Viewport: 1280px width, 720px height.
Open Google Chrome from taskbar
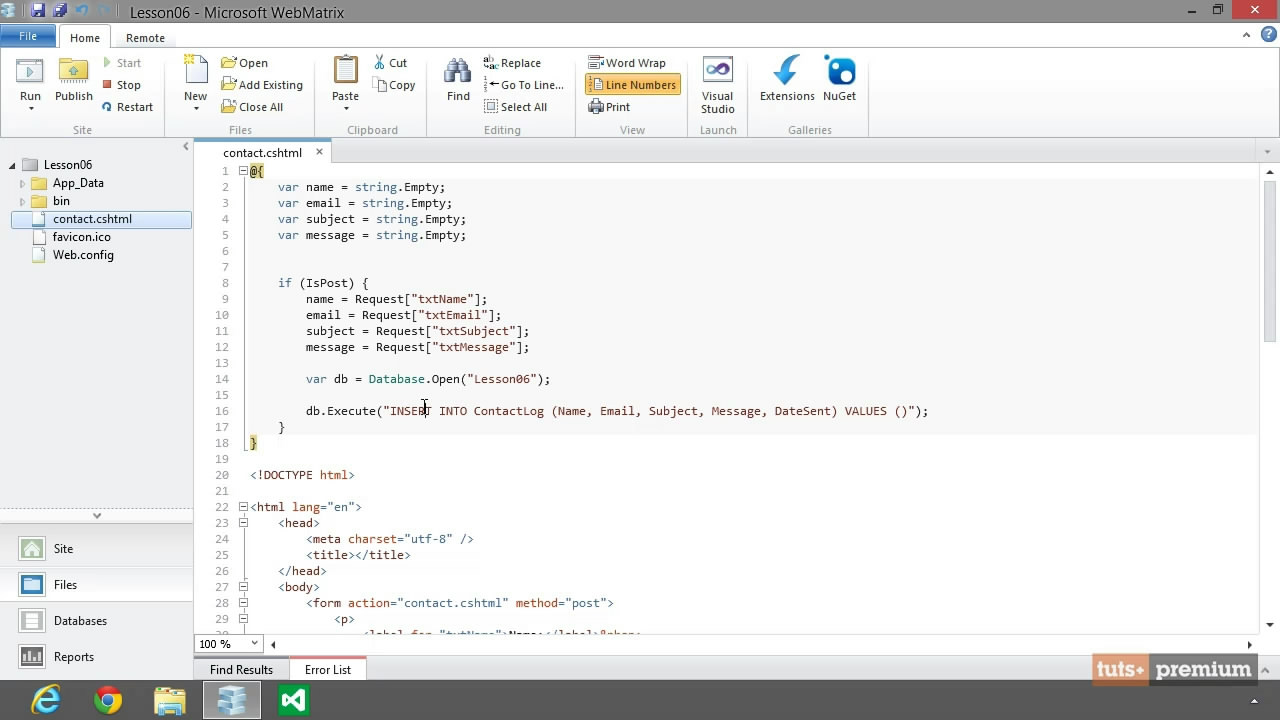(108, 700)
